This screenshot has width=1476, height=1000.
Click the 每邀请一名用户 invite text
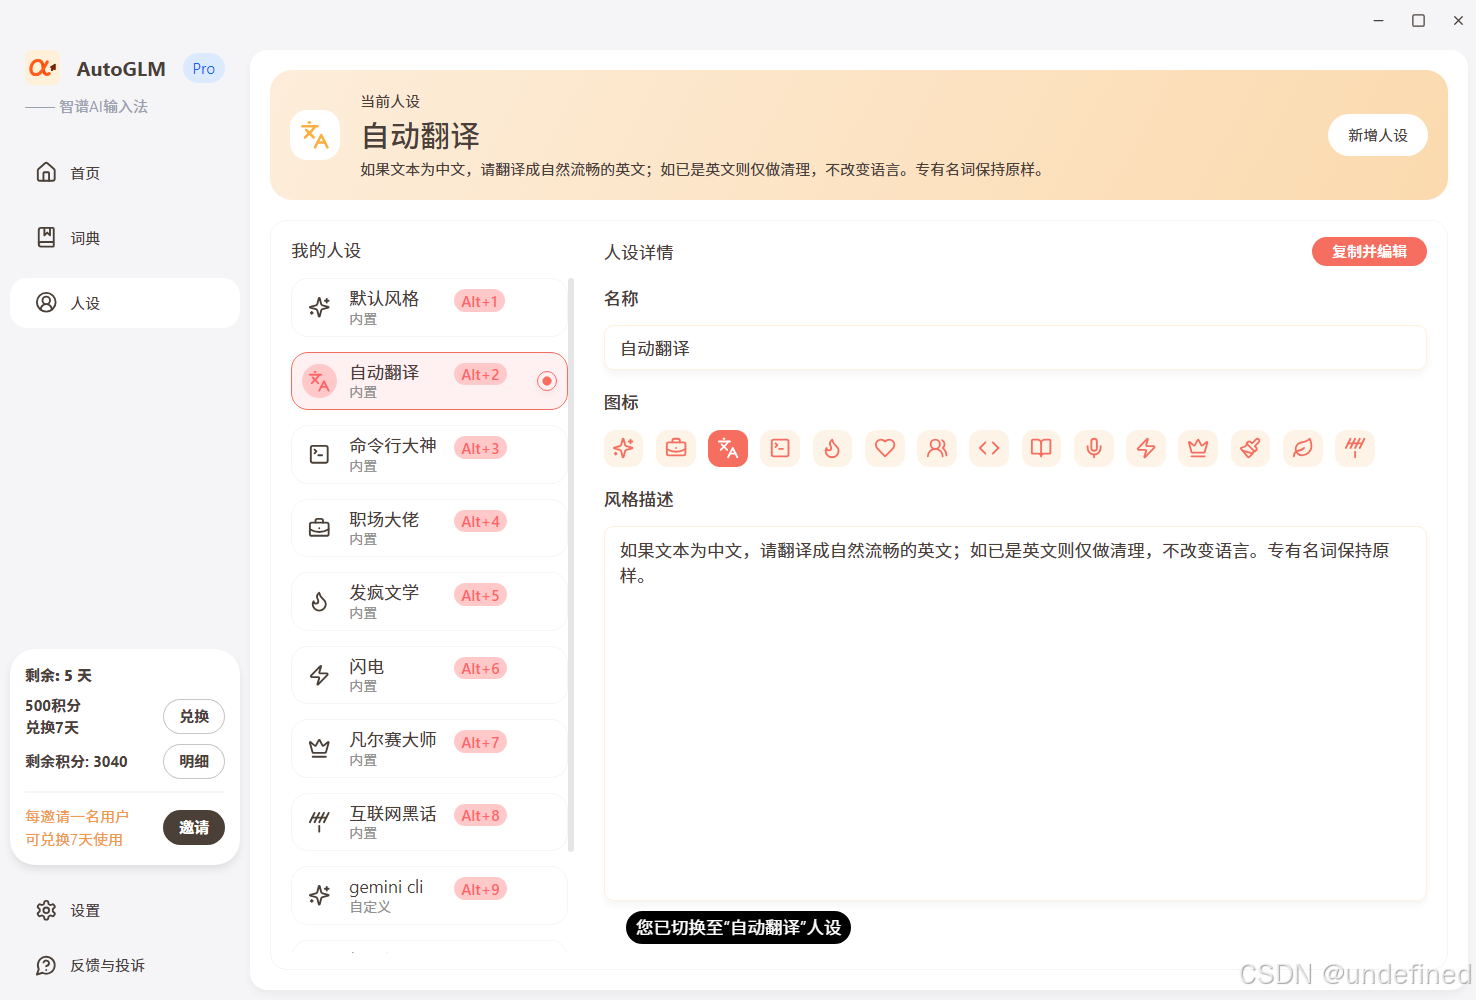(77, 817)
